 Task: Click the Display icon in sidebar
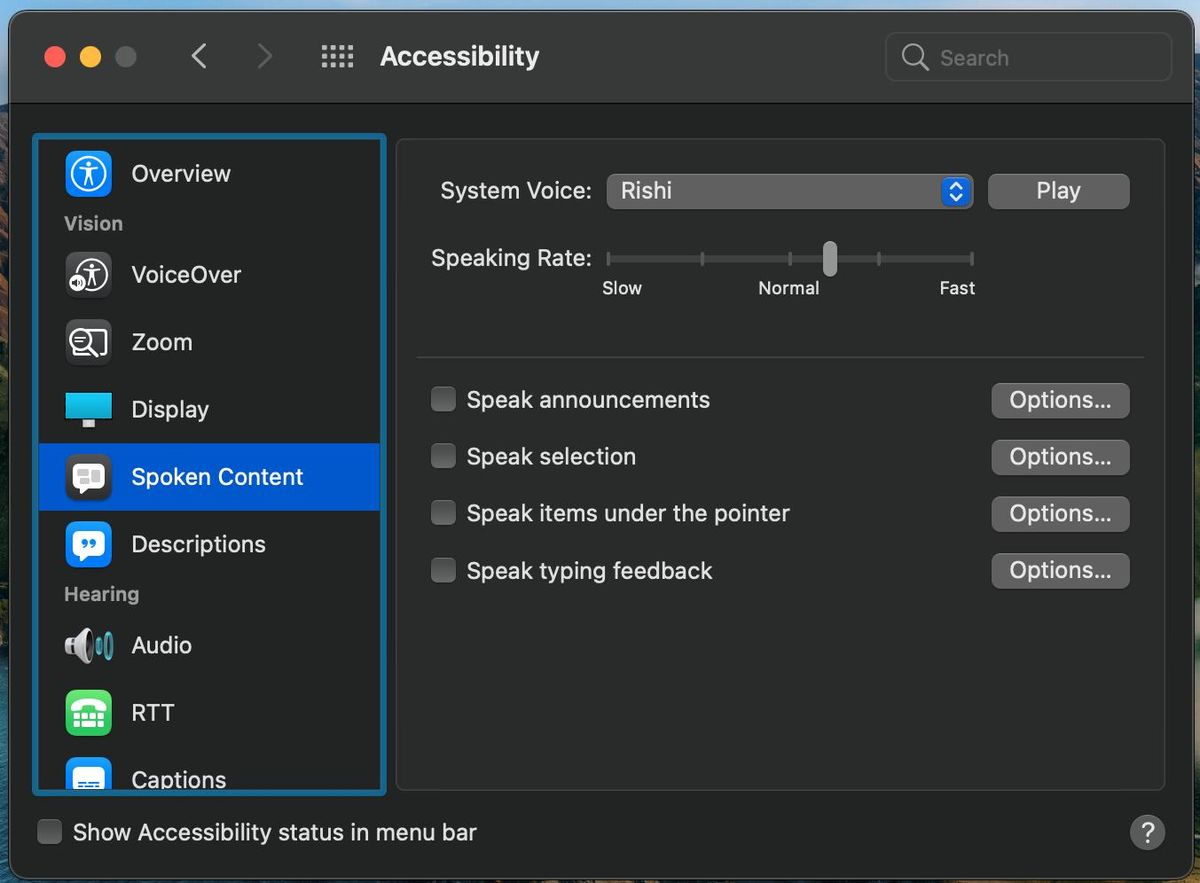tap(88, 408)
